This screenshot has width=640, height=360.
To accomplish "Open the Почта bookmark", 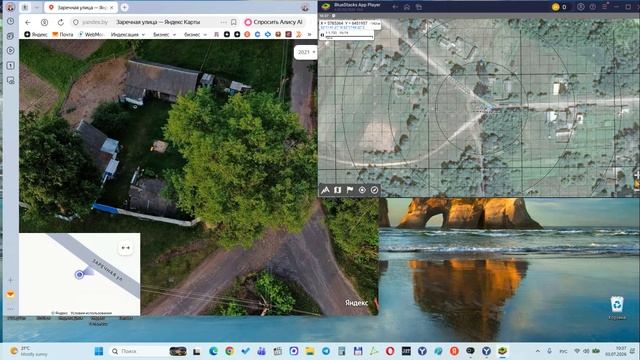I will (62, 35).
